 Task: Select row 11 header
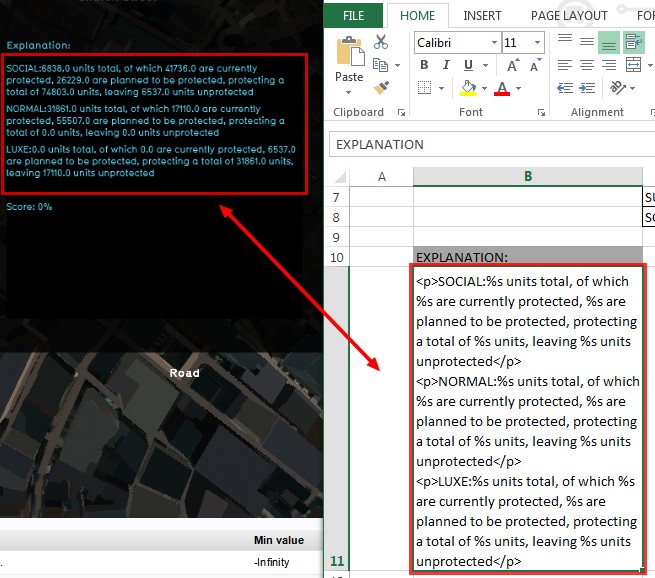coord(336,419)
